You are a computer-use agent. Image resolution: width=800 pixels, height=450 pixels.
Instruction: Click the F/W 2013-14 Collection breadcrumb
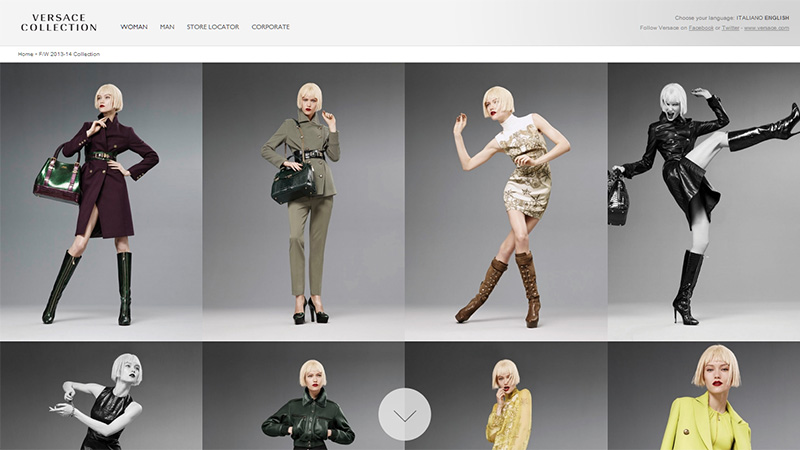(69, 54)
